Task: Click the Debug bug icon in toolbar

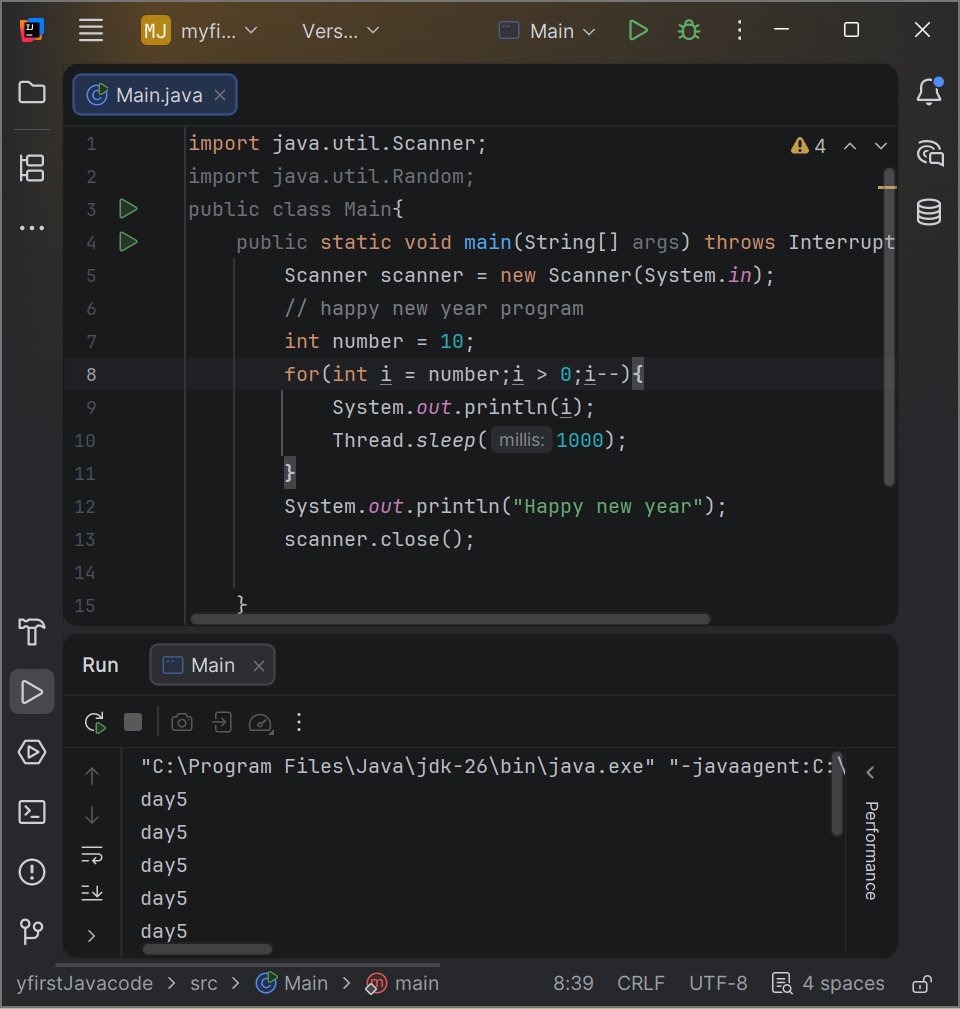Action: click(688, 31)
